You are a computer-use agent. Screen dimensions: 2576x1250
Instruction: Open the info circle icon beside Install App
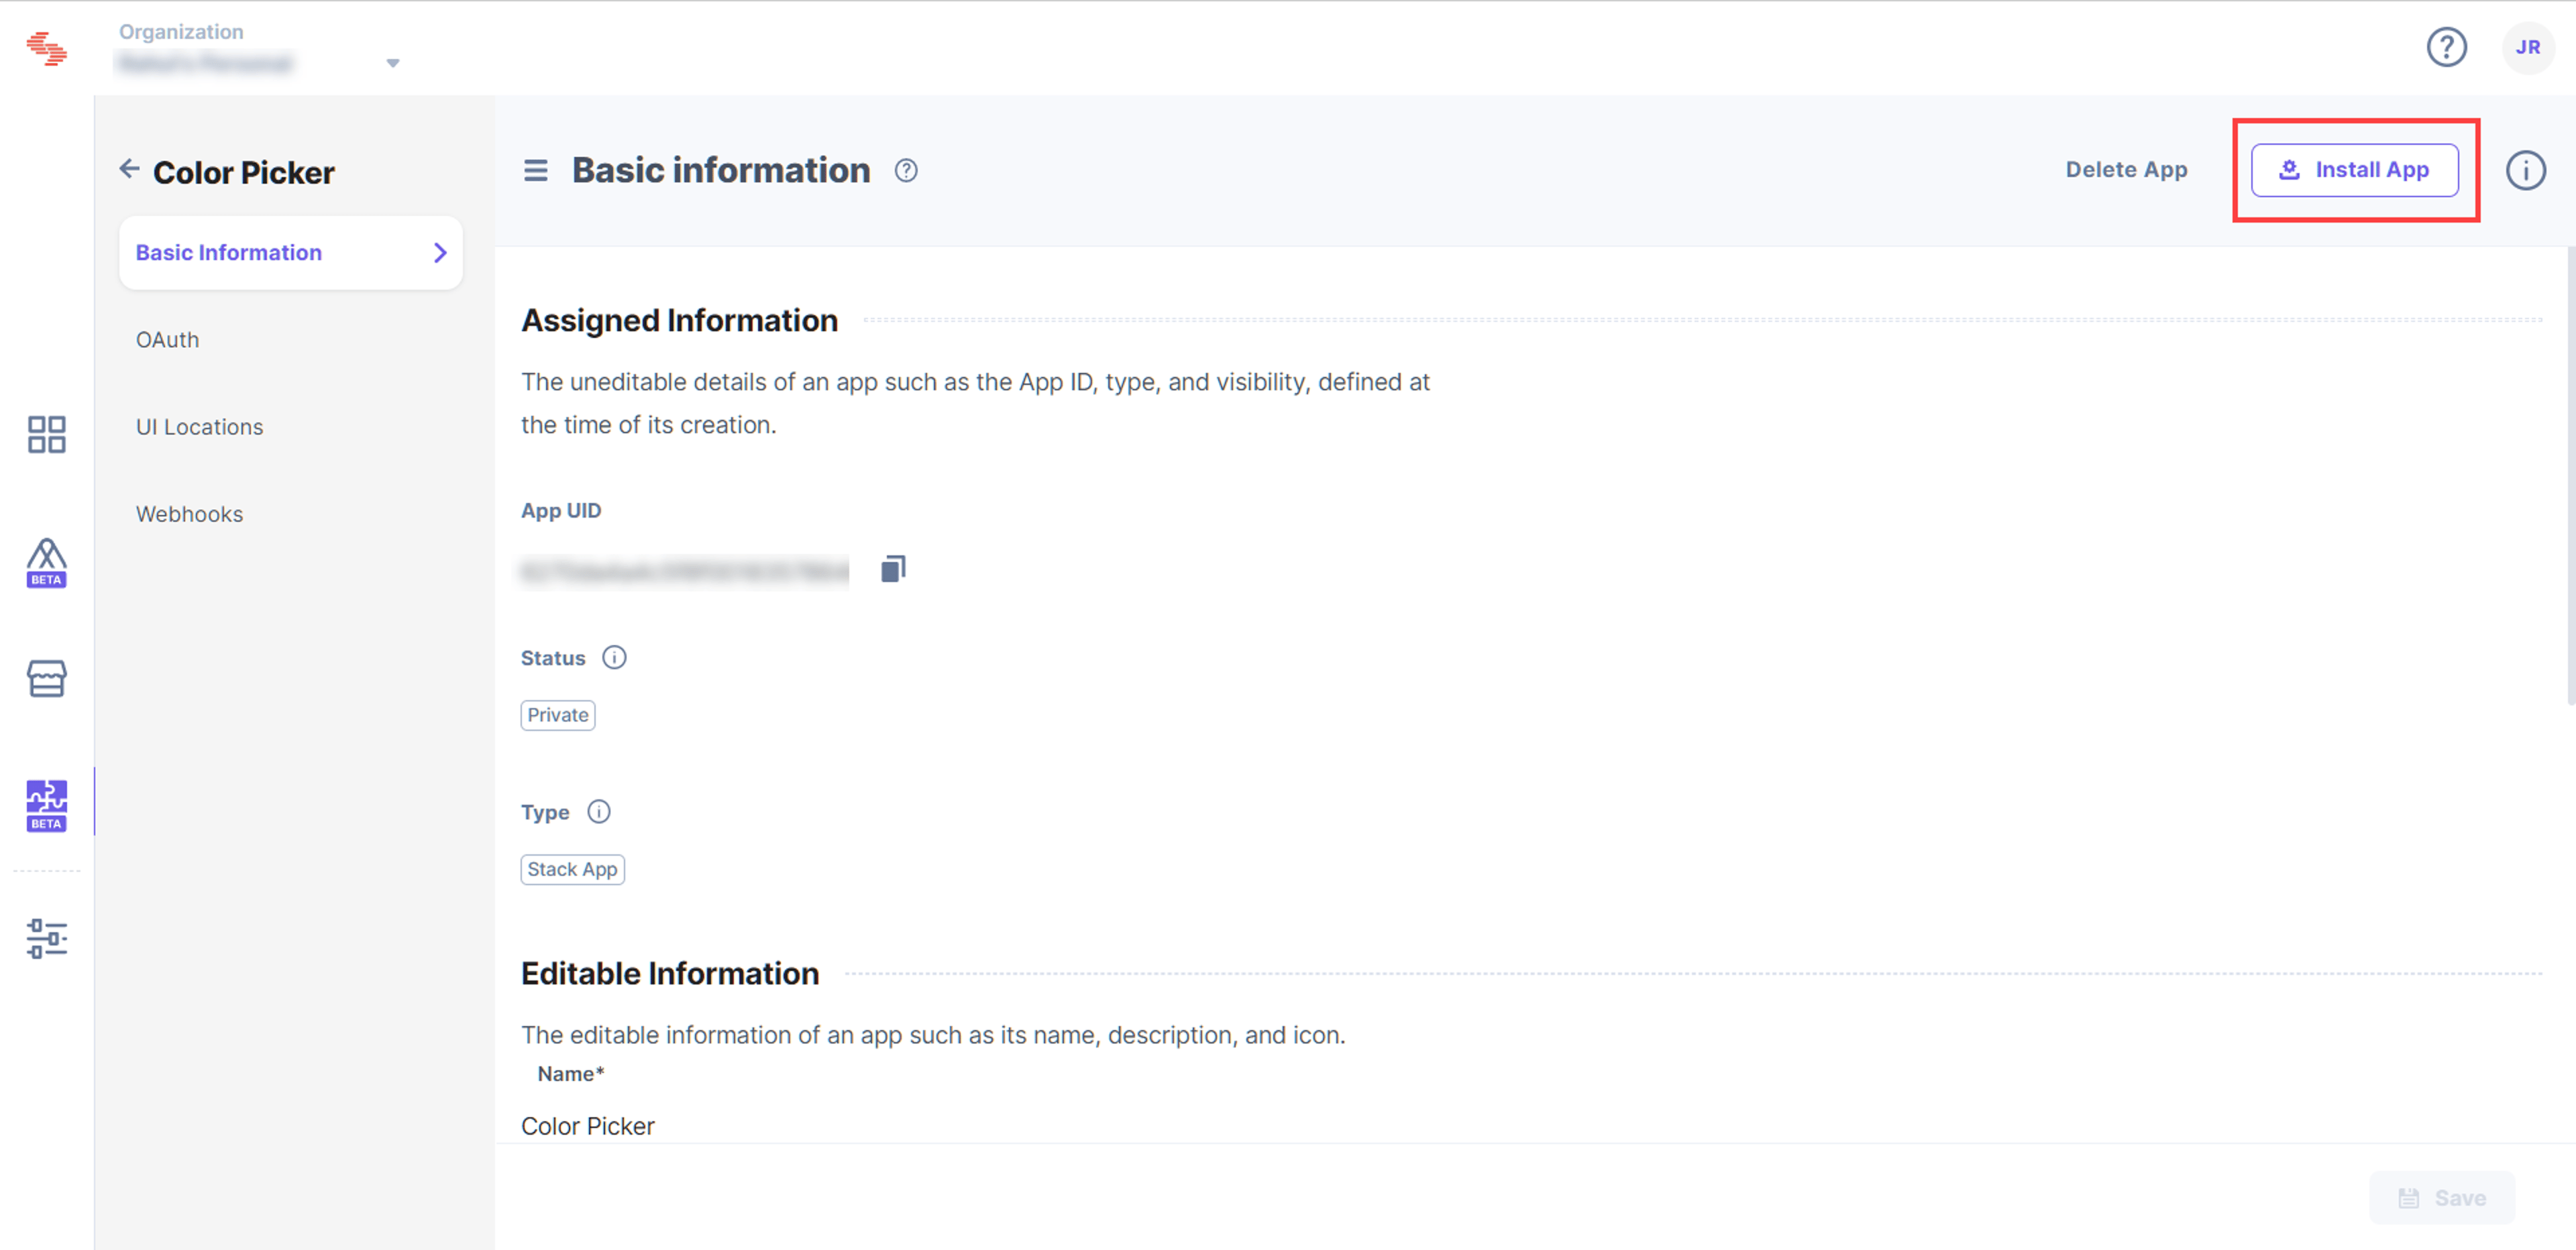[2525, 171]
